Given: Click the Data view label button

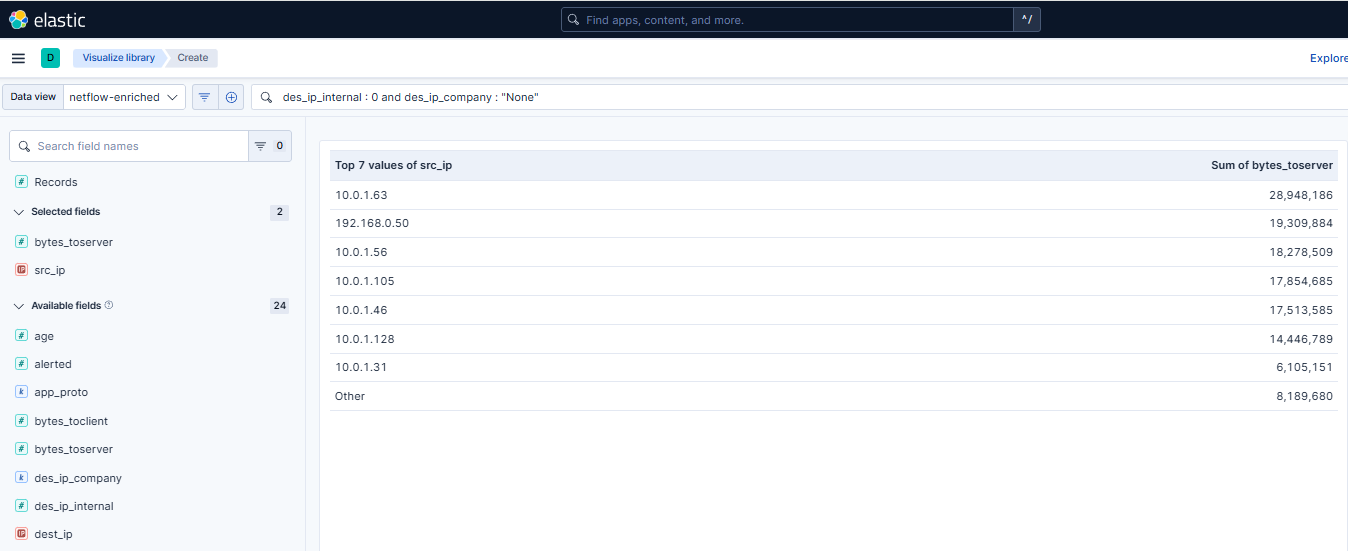Looking at the screenshot, I should point(33,97).
